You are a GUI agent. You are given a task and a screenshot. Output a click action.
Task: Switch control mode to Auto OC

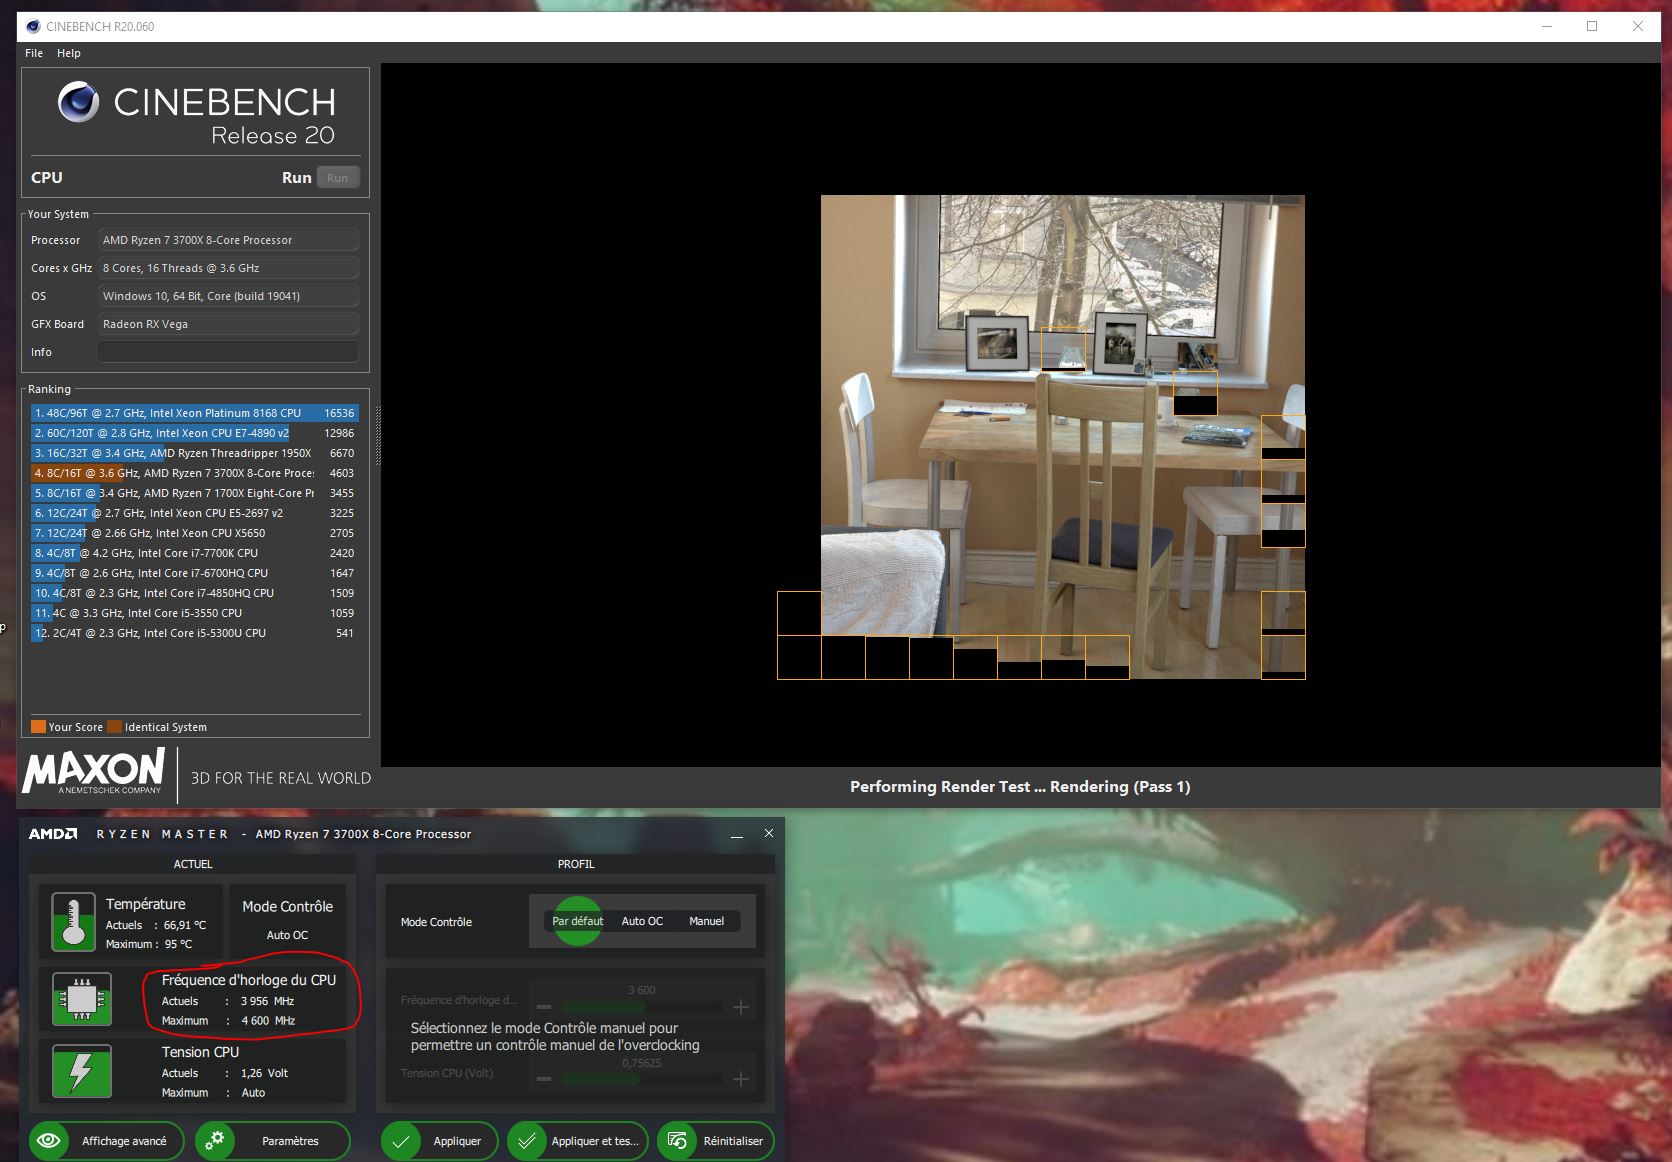pos(642,921)
